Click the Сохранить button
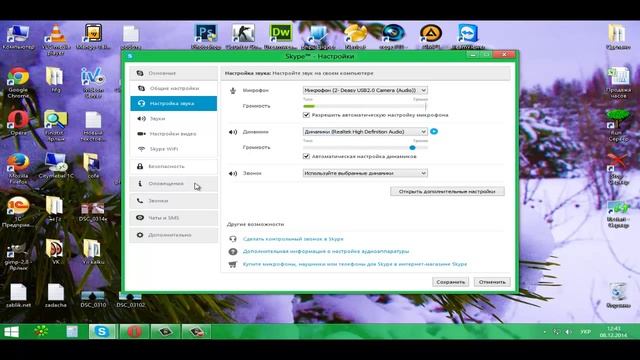Image resolution: width=640 pixels, height=360 pixels. point(451,282)
